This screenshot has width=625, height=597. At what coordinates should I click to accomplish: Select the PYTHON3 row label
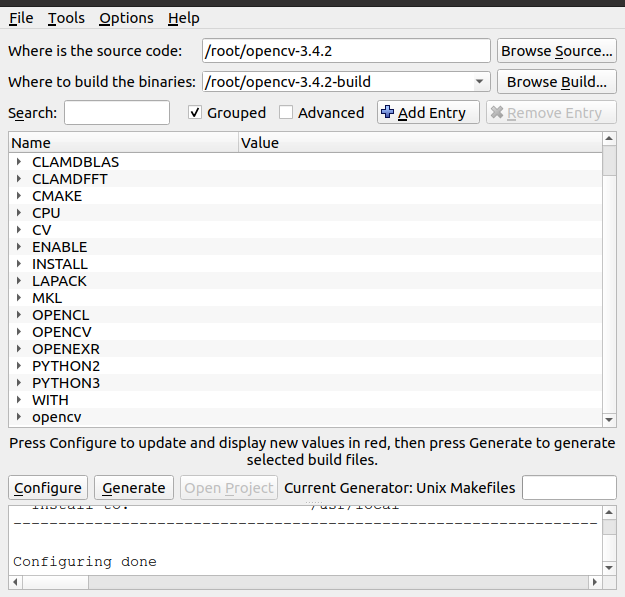click(66, 383)
